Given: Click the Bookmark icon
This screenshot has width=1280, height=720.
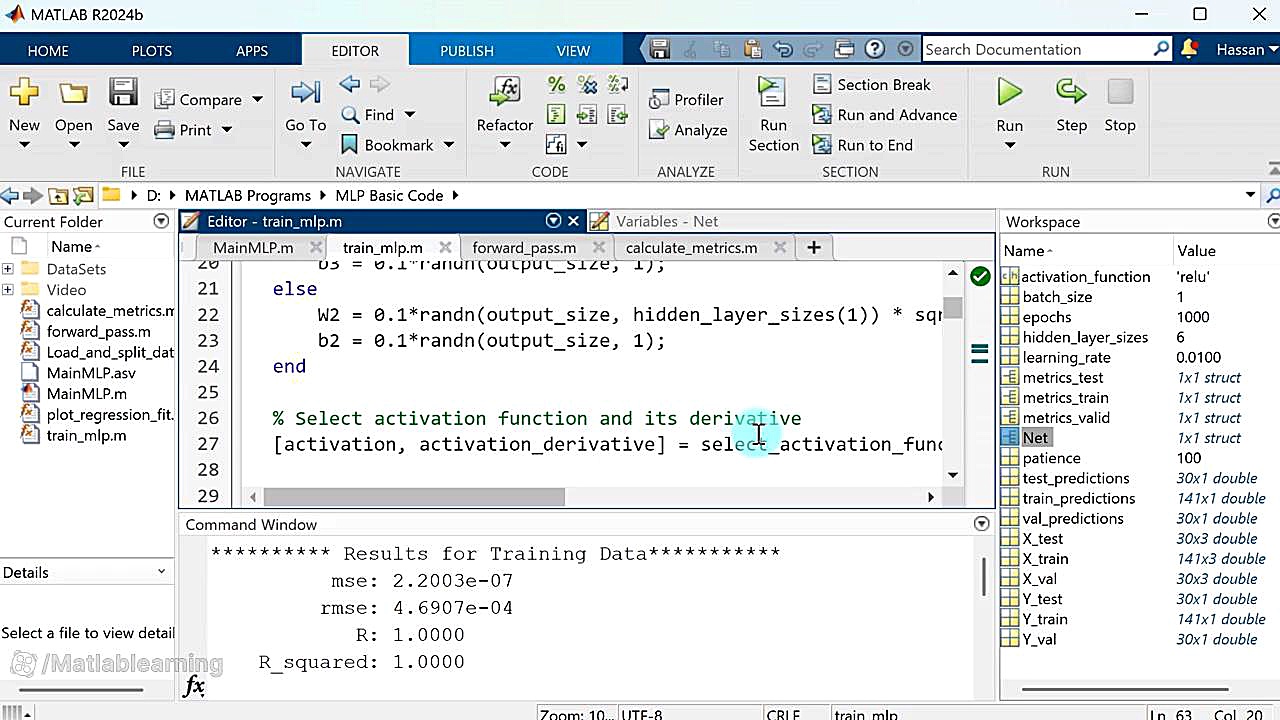Looking at the screenshot, I should [349, 145].
